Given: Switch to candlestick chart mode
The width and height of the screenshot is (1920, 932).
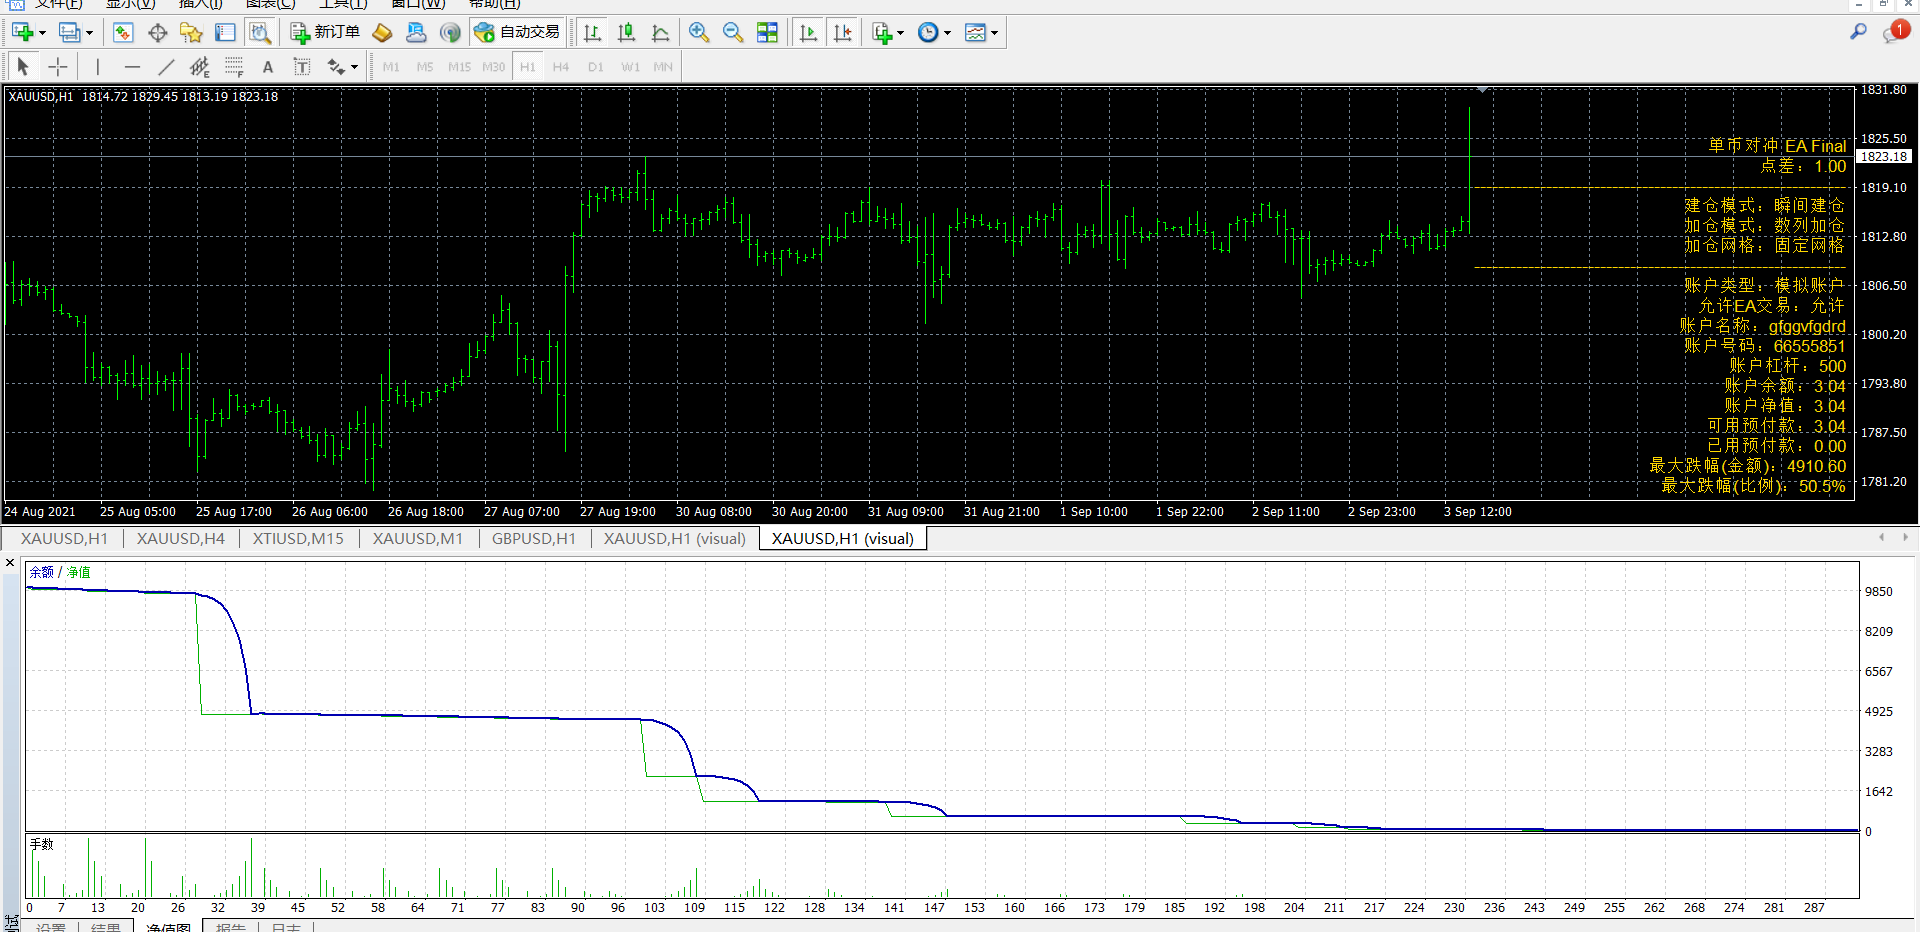Looking at the screenshot, I should 626,33.
